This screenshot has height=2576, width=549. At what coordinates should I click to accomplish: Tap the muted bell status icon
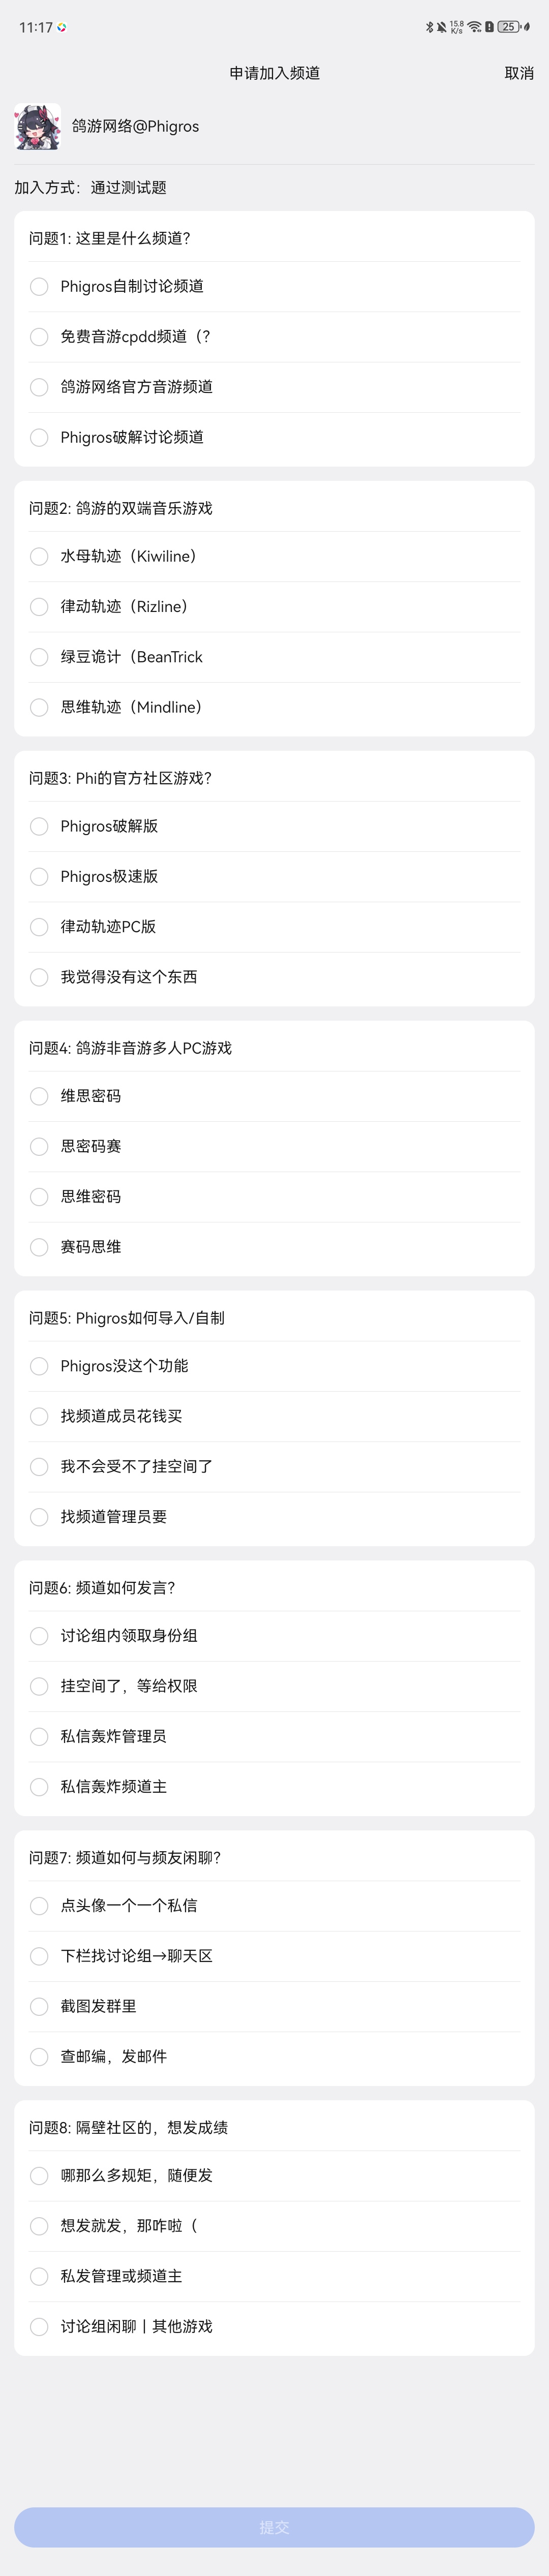(x=441, y=27)
